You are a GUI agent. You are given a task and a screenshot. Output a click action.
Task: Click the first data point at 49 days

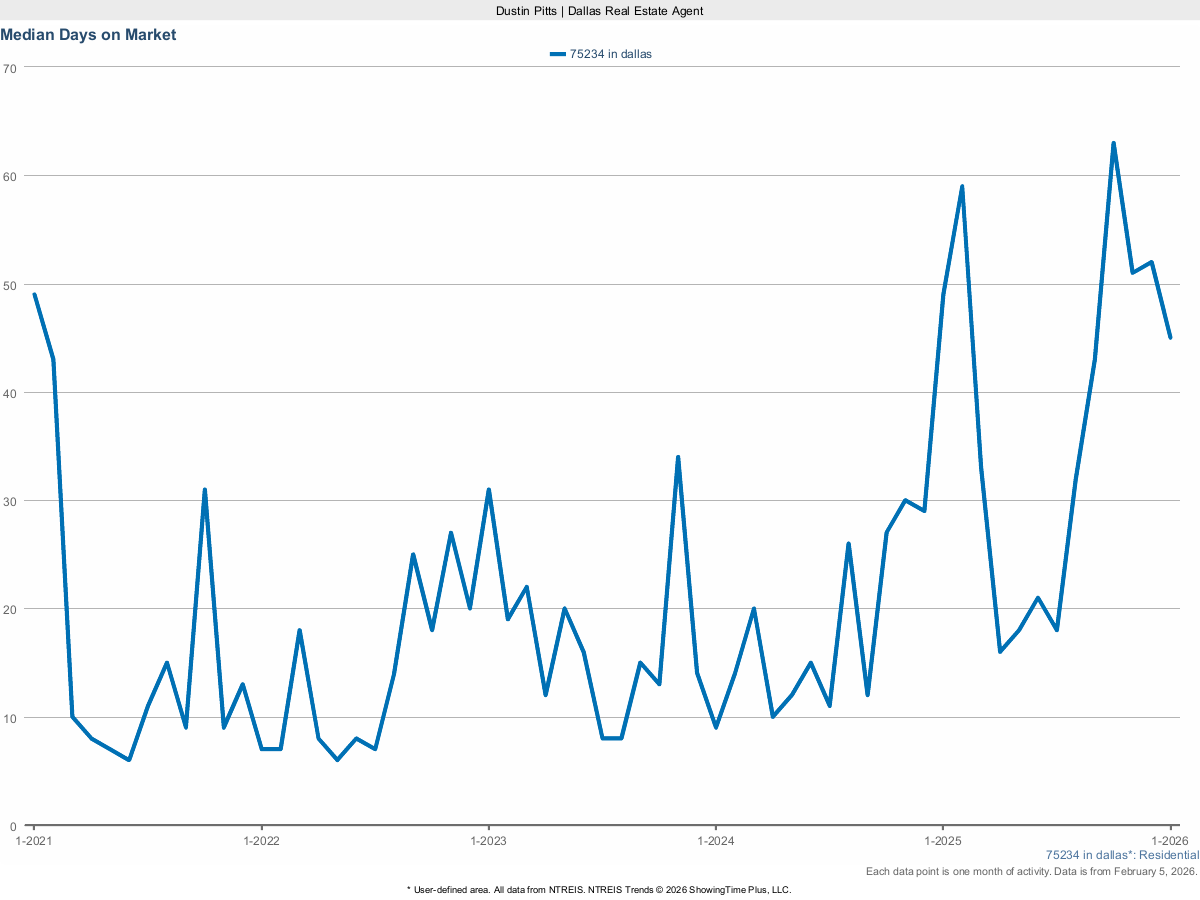pos(34,295)
